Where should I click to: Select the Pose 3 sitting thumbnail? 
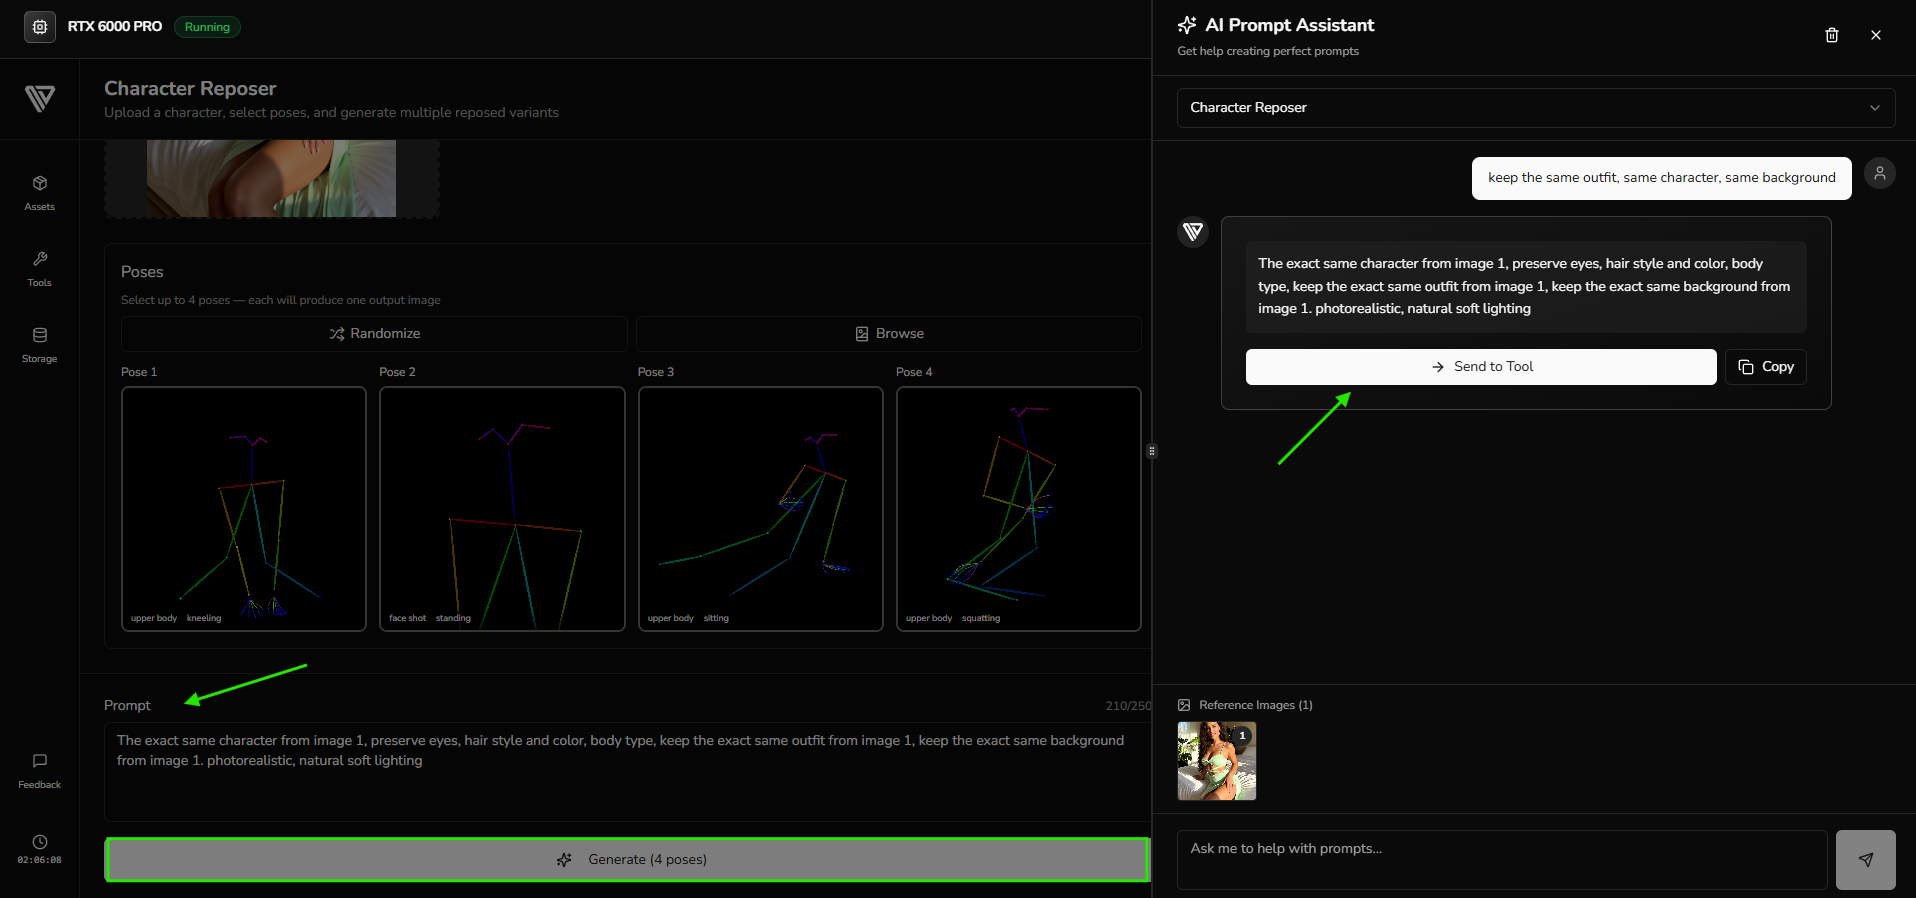click(x=760, y=509)
